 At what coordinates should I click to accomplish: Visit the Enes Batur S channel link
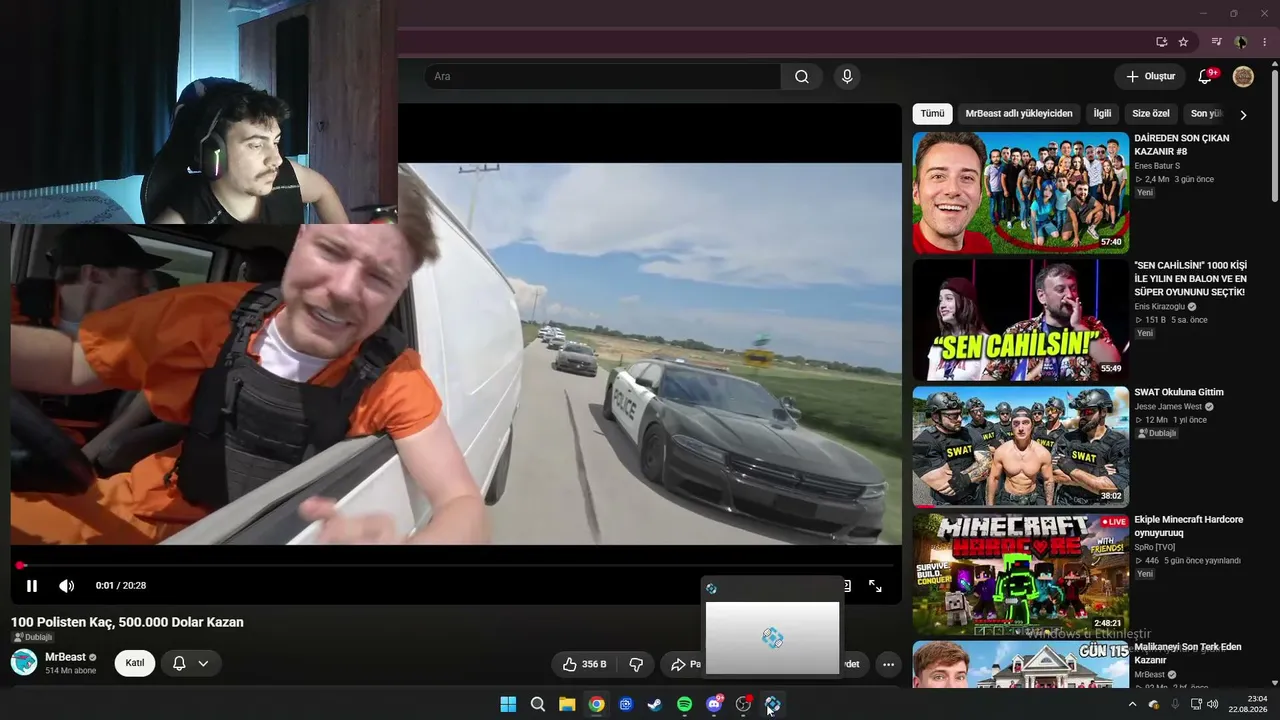[1157, 166]
